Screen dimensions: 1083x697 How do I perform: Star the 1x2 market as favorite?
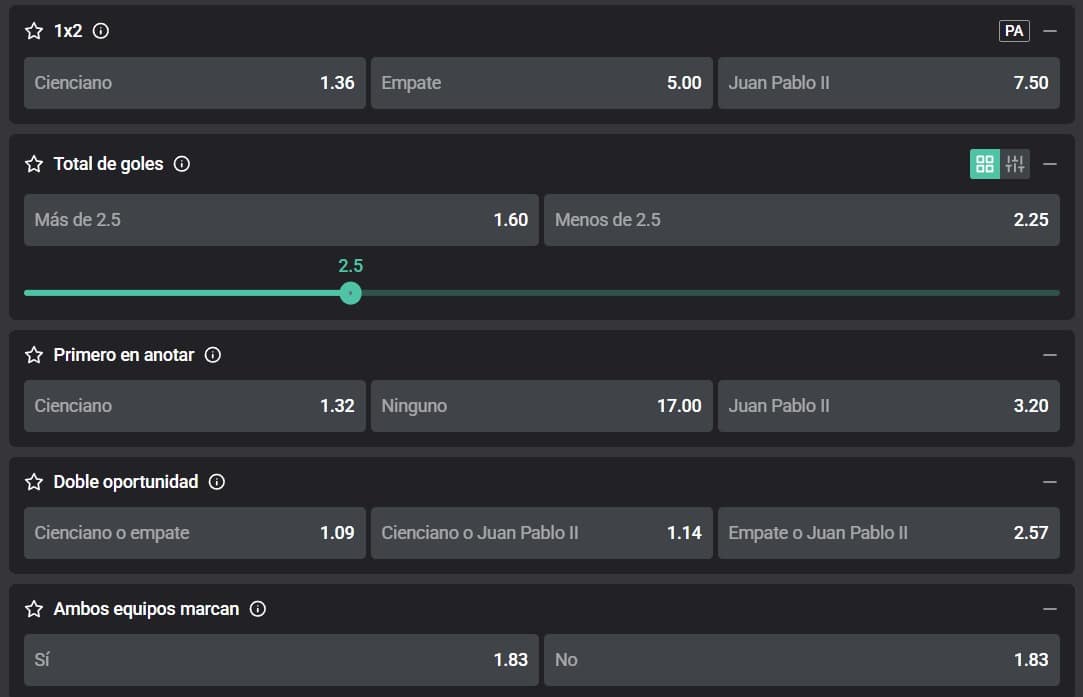34,31
